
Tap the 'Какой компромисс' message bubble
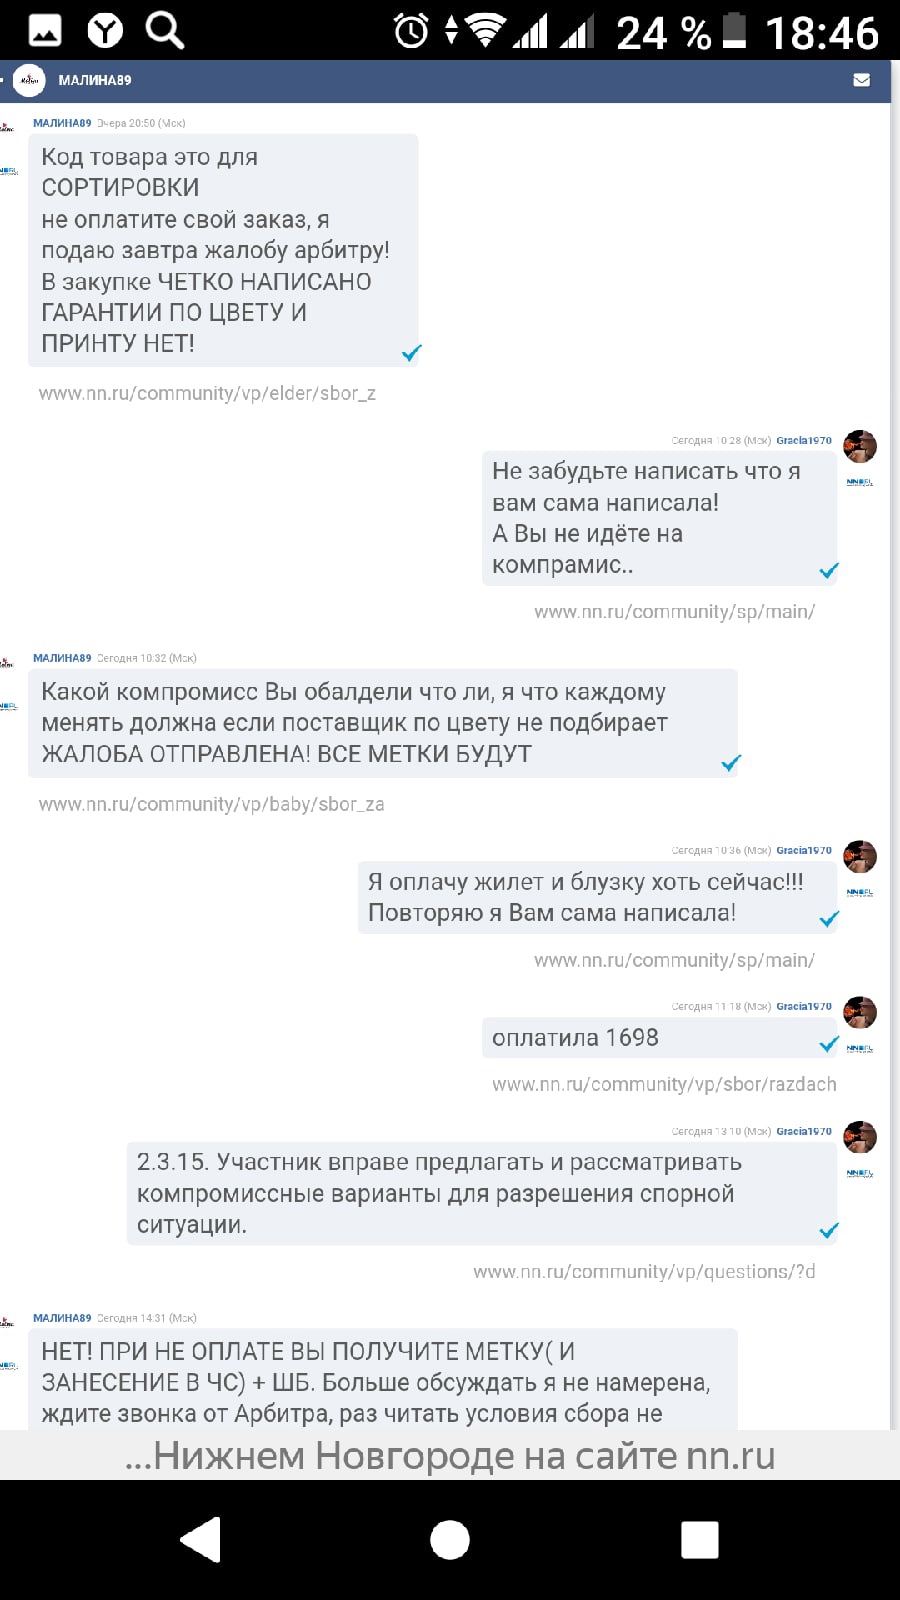(383, 723)
